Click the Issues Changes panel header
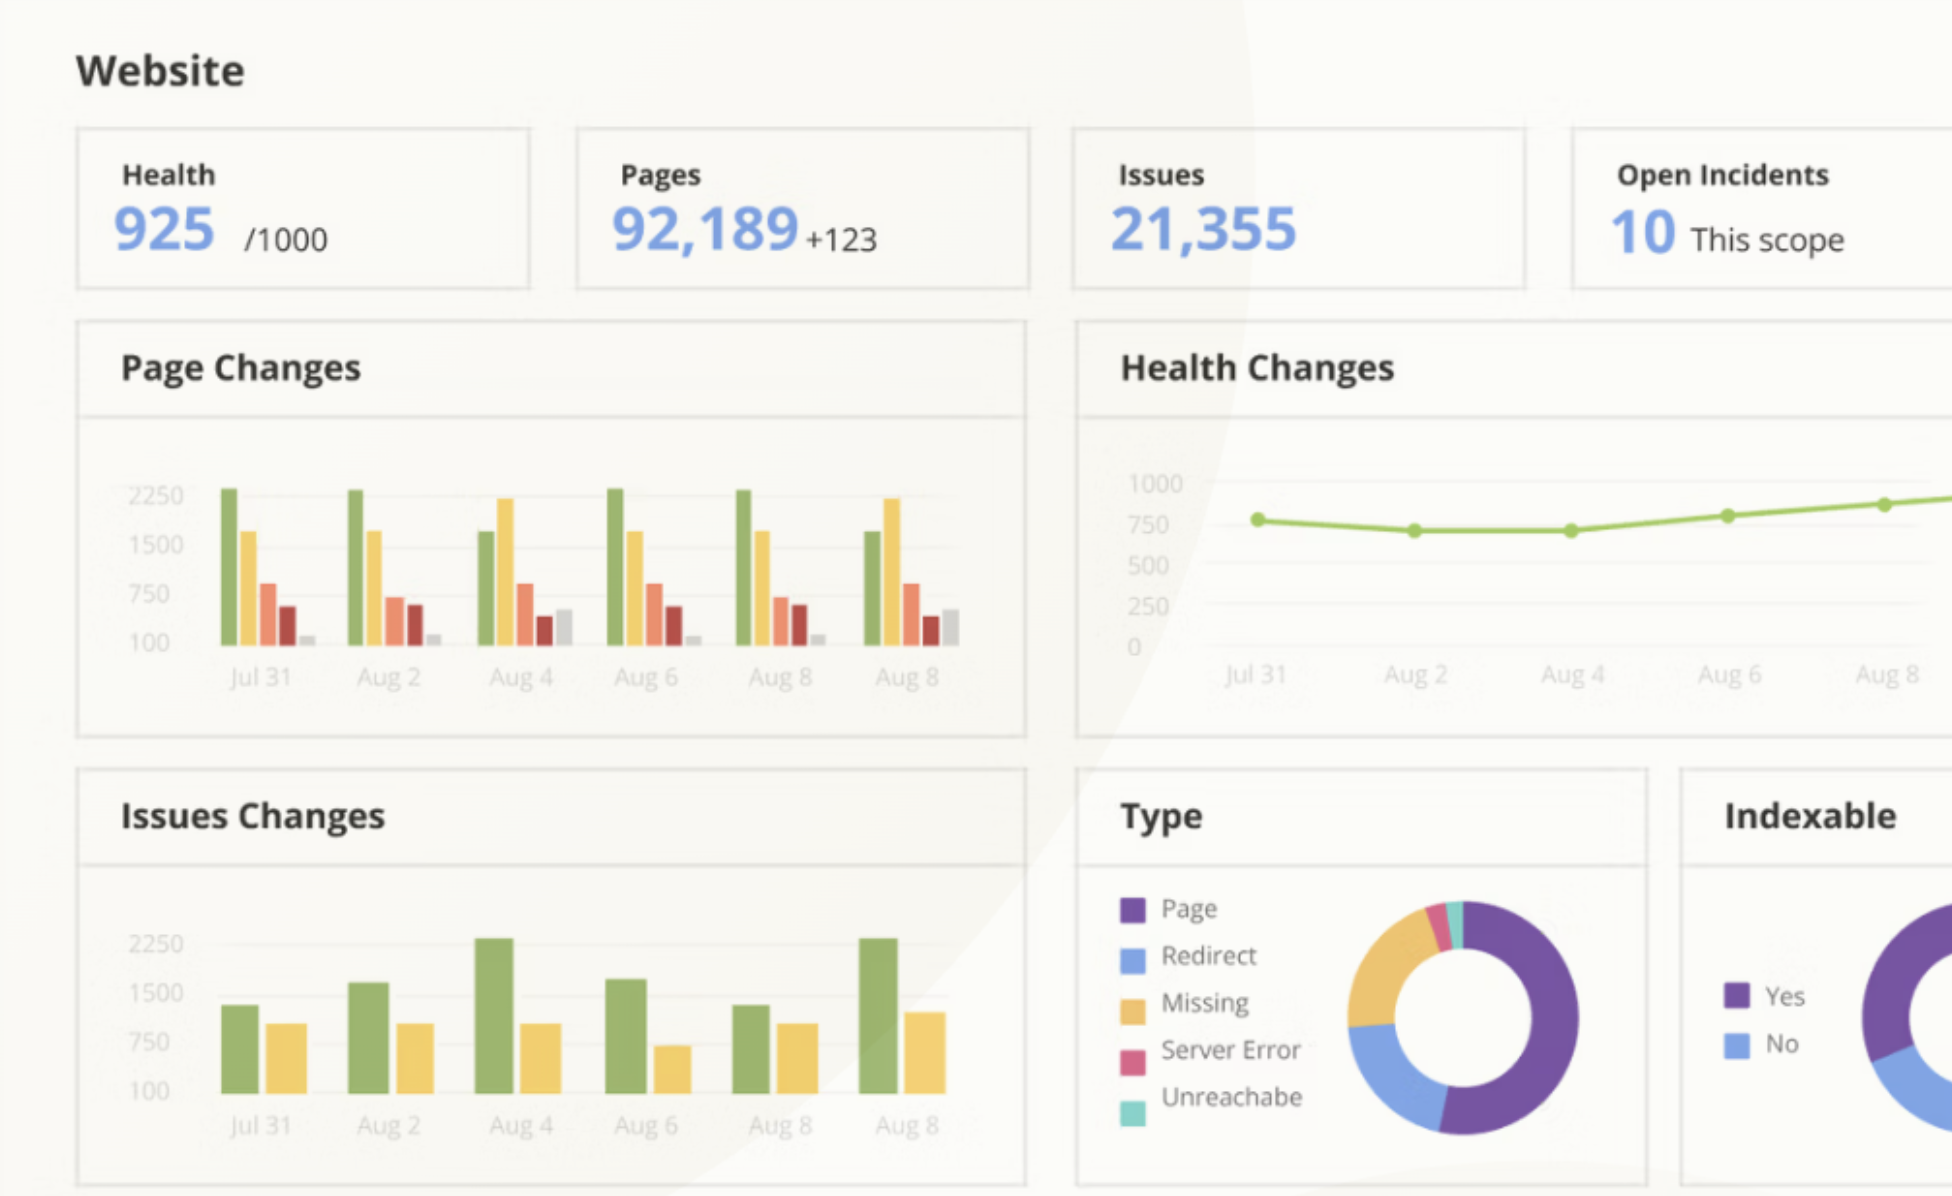The image size is (1952, 1196). coord(252,816)
